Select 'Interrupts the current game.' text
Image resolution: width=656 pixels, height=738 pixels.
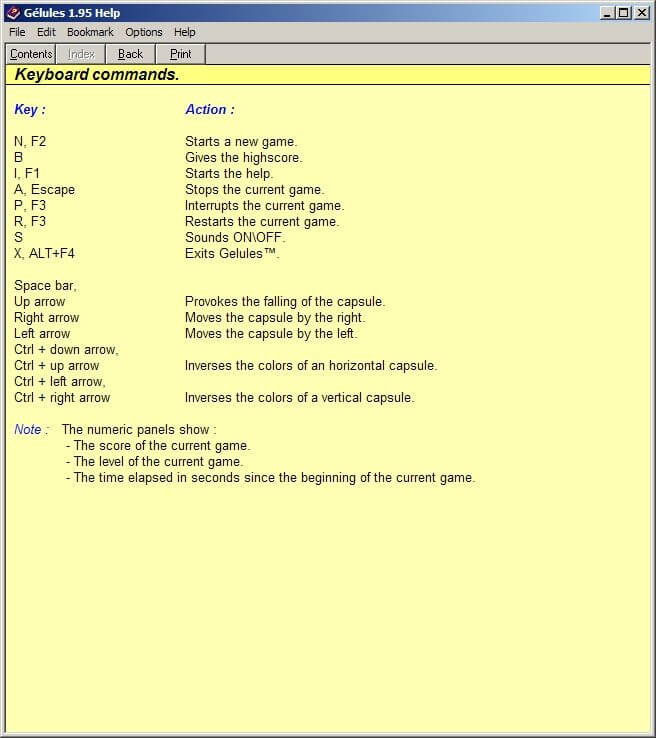point(264,205)
